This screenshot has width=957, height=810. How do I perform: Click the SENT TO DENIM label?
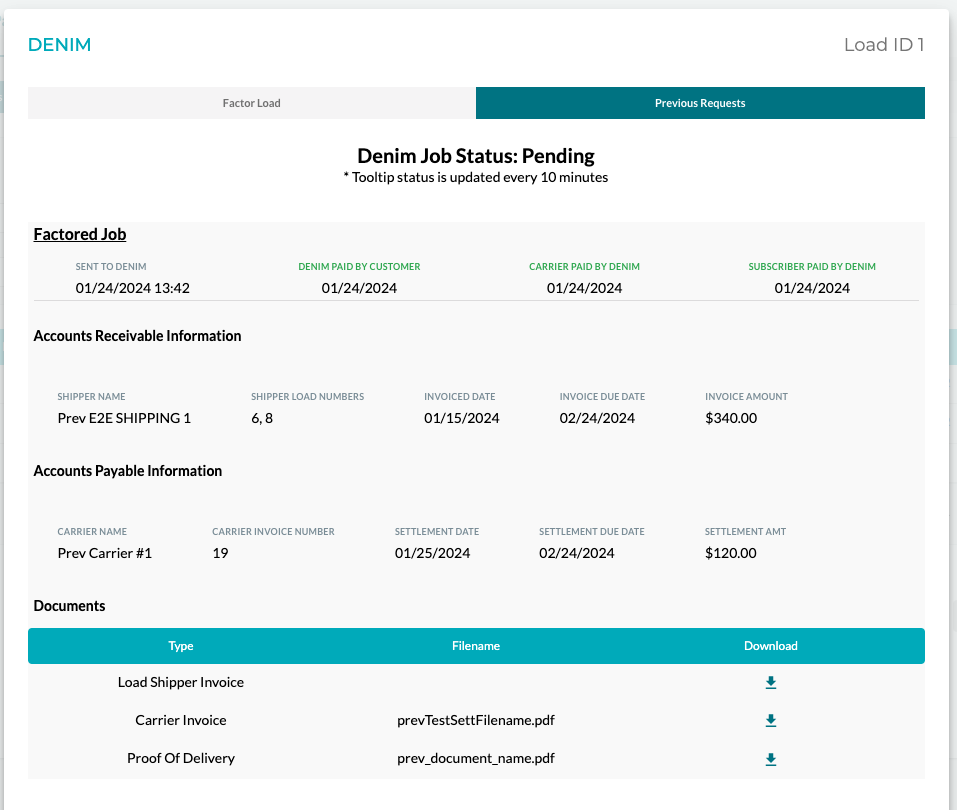pyautogui.click(x=110, y=267)
